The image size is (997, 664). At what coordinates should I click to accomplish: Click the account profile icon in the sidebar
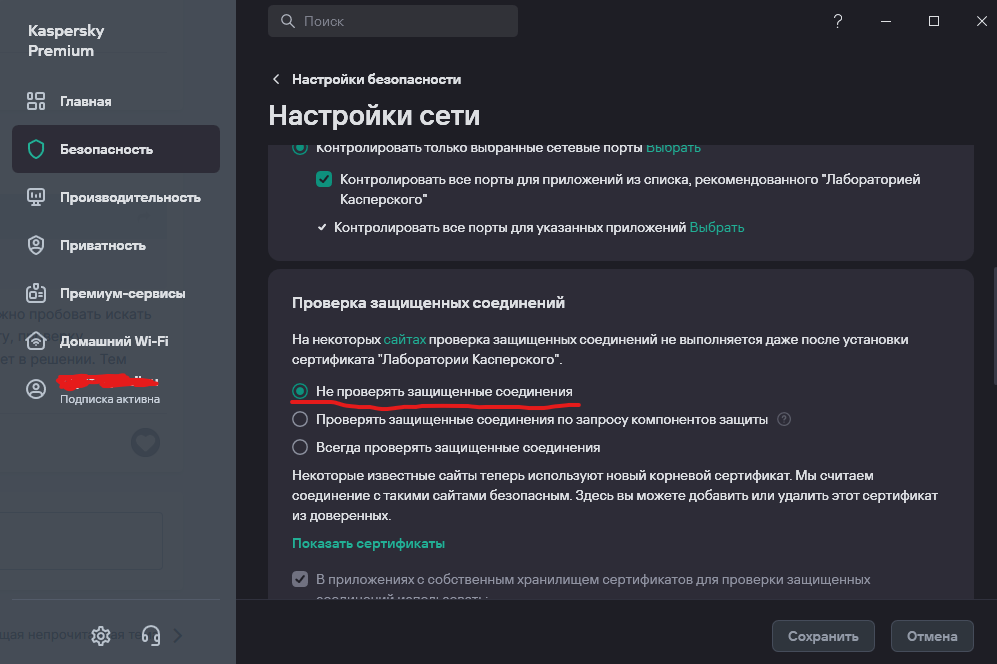click(x=36, y=389)
